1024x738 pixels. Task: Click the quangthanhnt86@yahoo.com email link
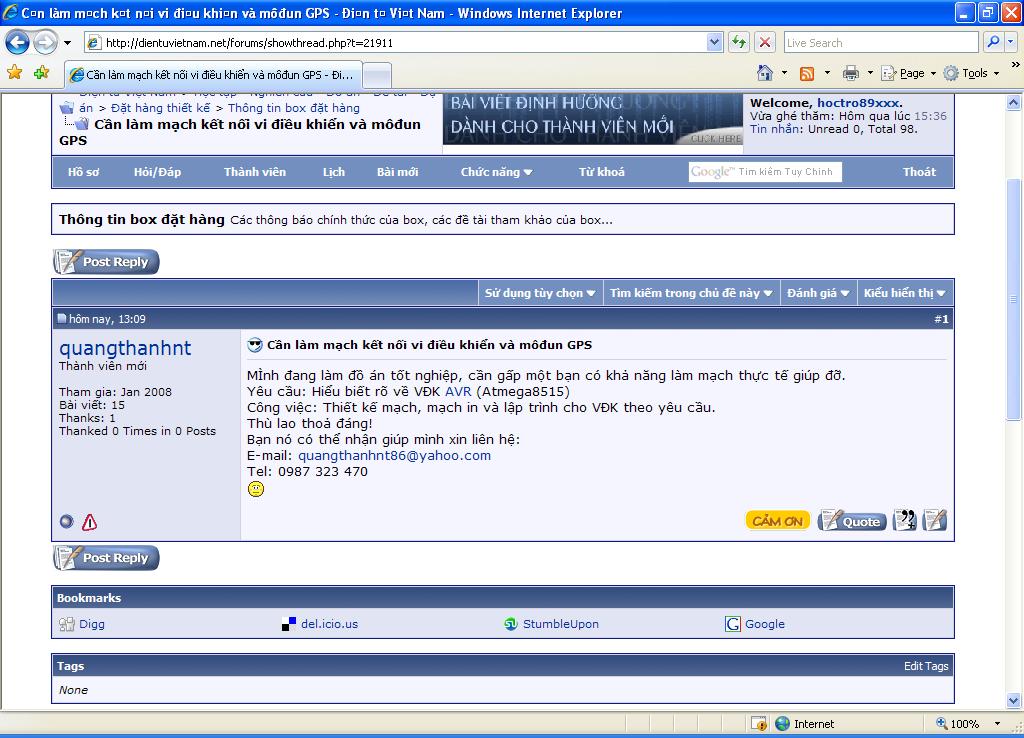394,456
